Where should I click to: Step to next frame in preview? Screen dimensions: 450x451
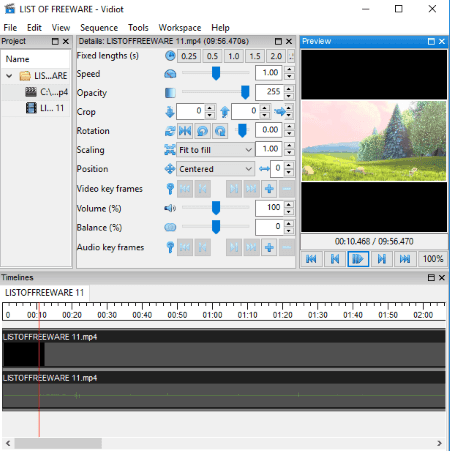click(x=382, y=259)
